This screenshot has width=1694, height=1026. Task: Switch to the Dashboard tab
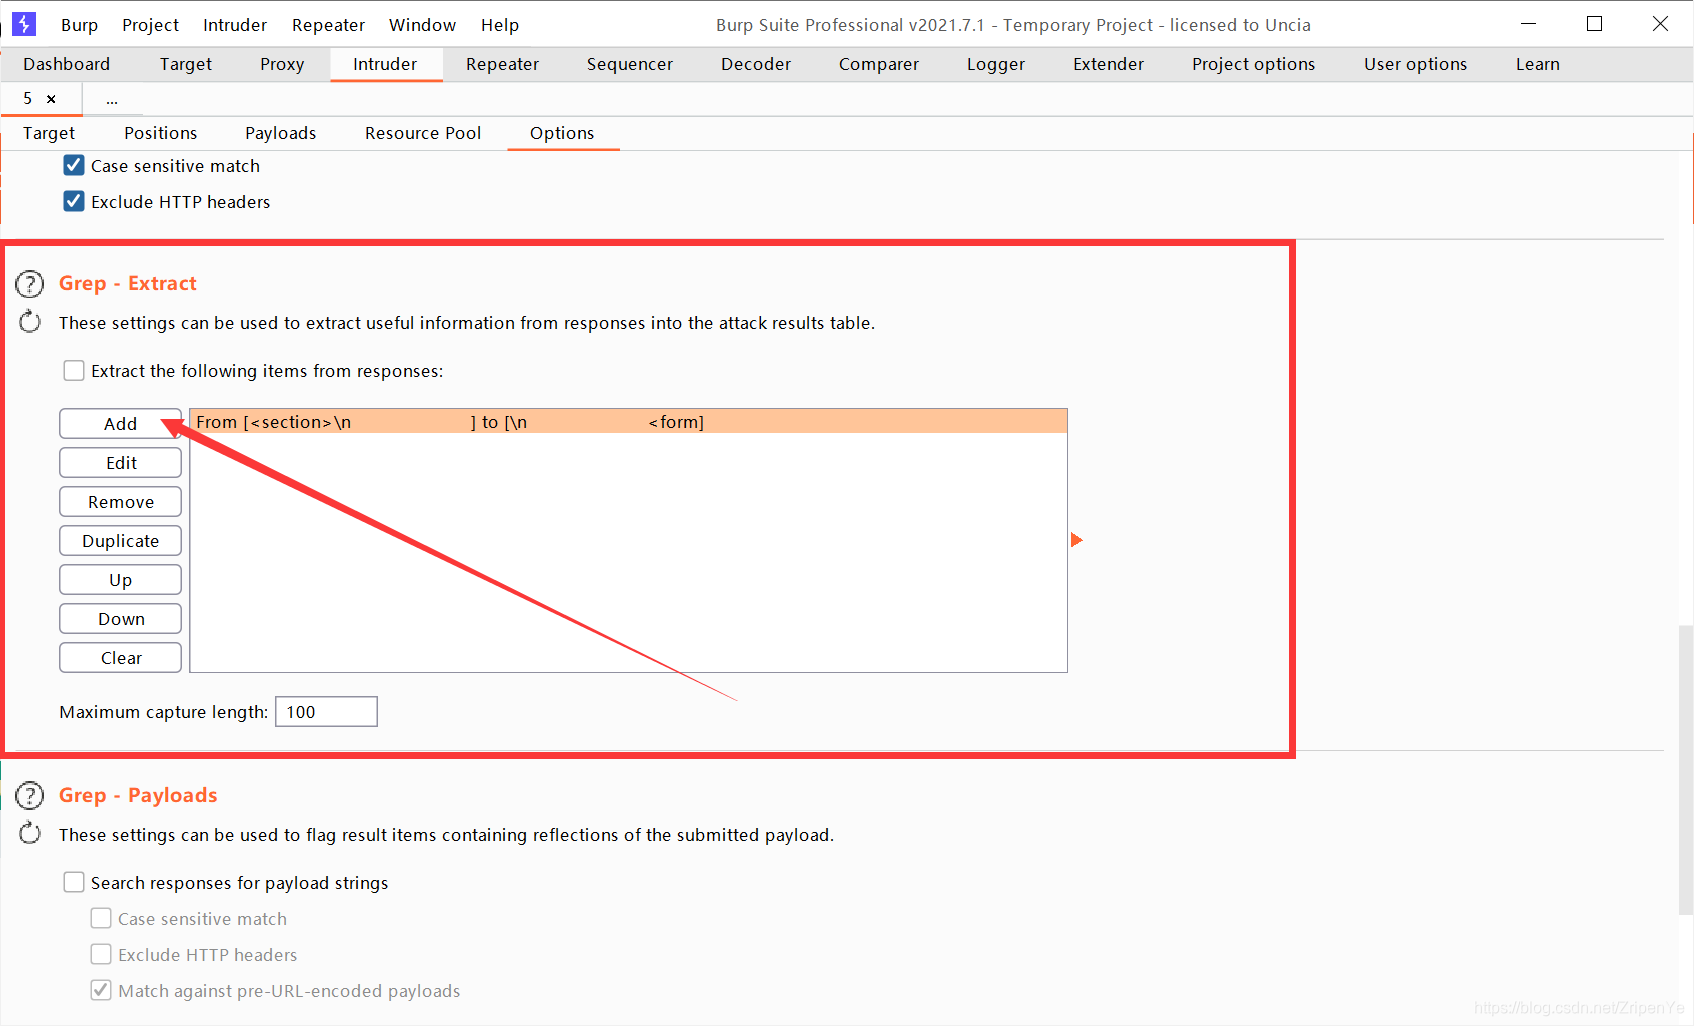(67, 64)
